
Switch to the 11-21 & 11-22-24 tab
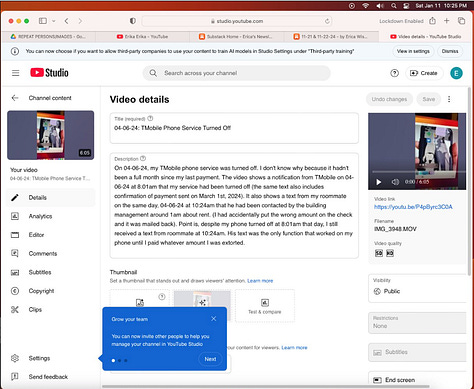pyautogui.click(x=331, y=37)
